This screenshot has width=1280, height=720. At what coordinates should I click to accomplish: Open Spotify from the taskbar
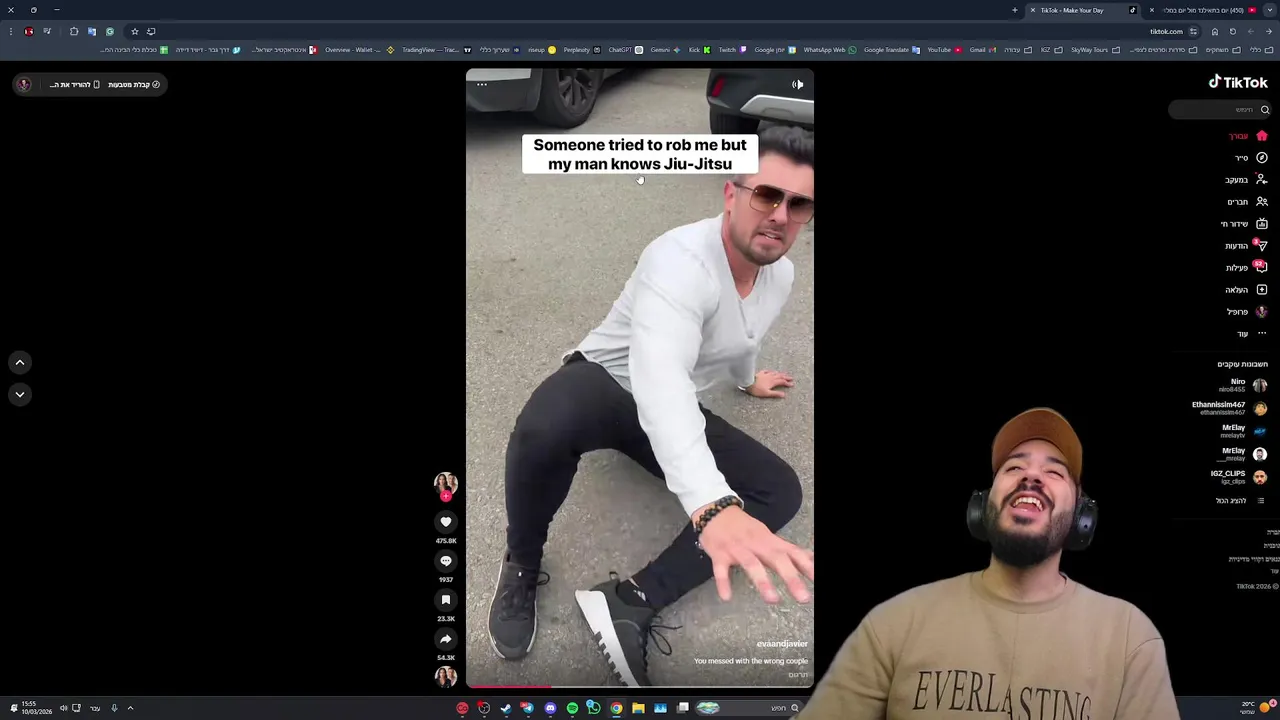point(572,708)
